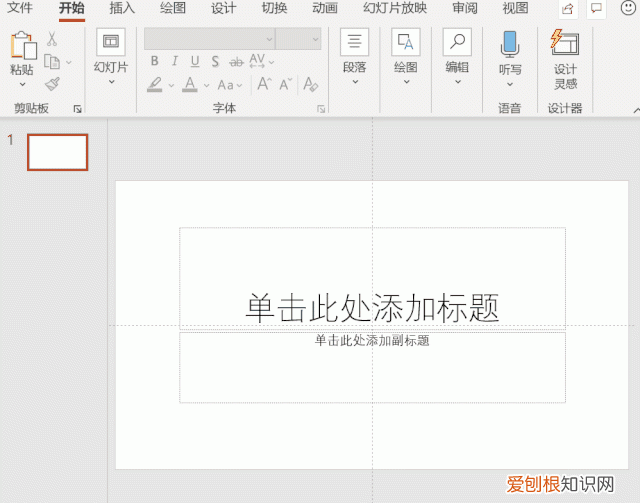640x503 pixels.
Task: Toggle Underline formatting
Action: [x=195, y=61]
